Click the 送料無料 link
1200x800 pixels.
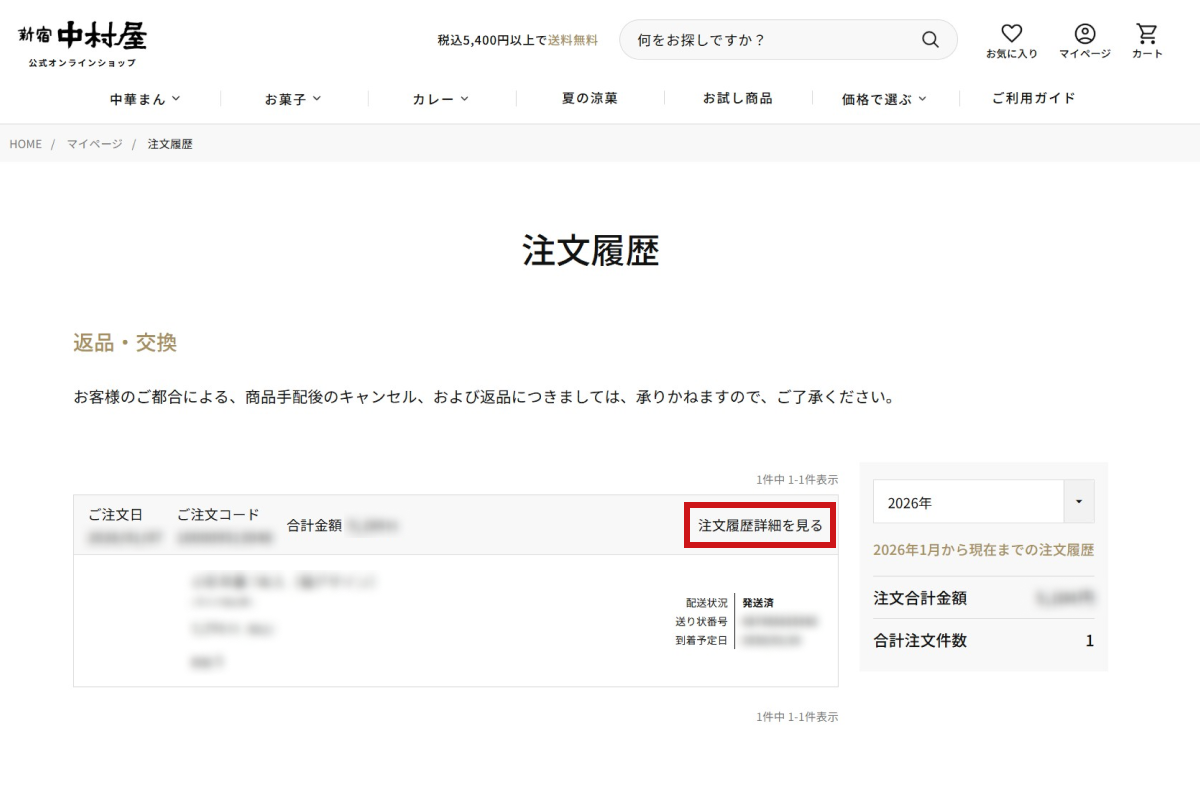(573, 40)
